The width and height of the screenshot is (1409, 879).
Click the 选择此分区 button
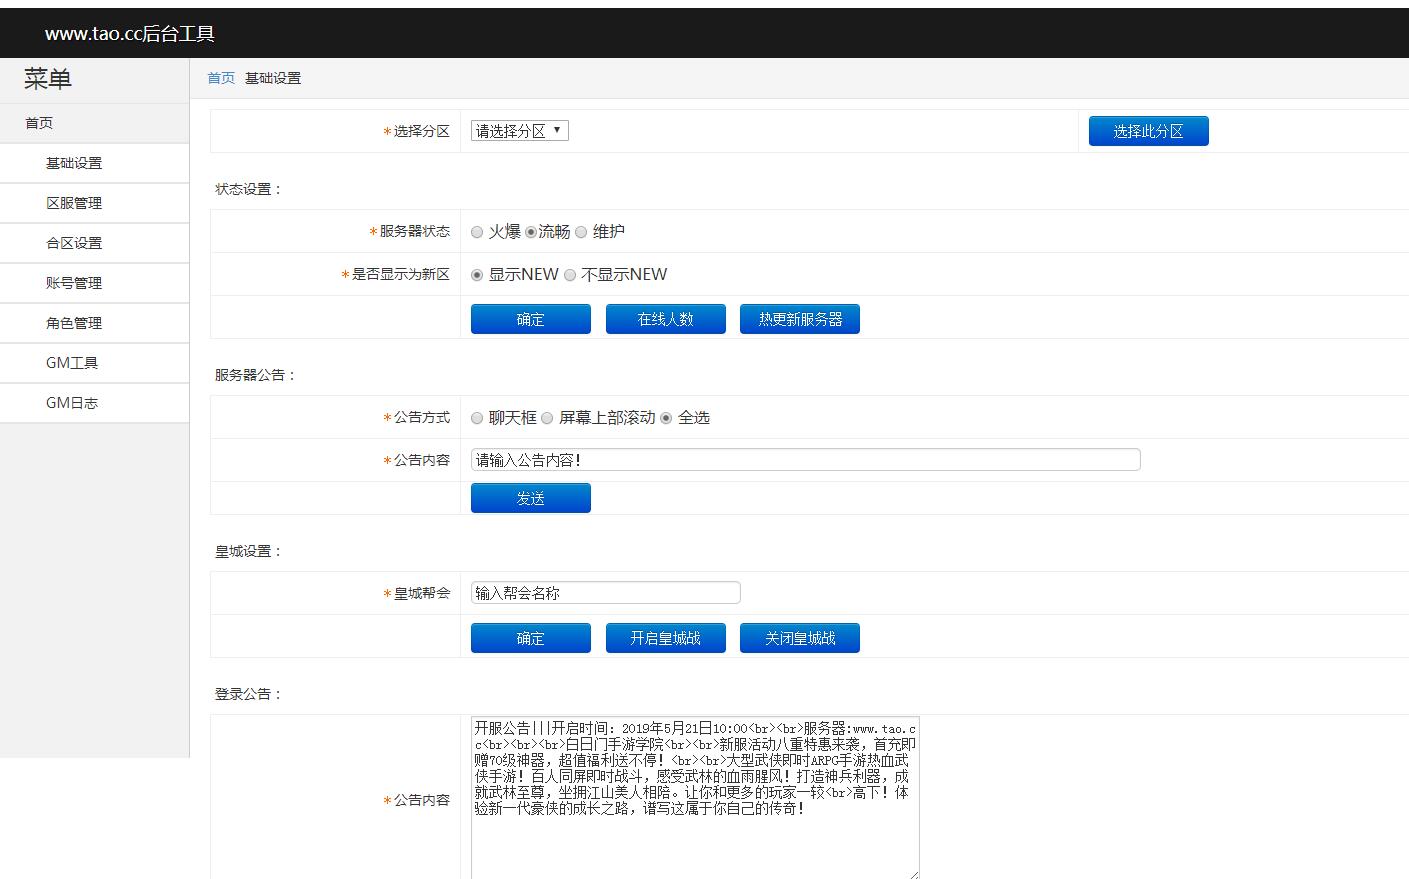[1148, 131]
